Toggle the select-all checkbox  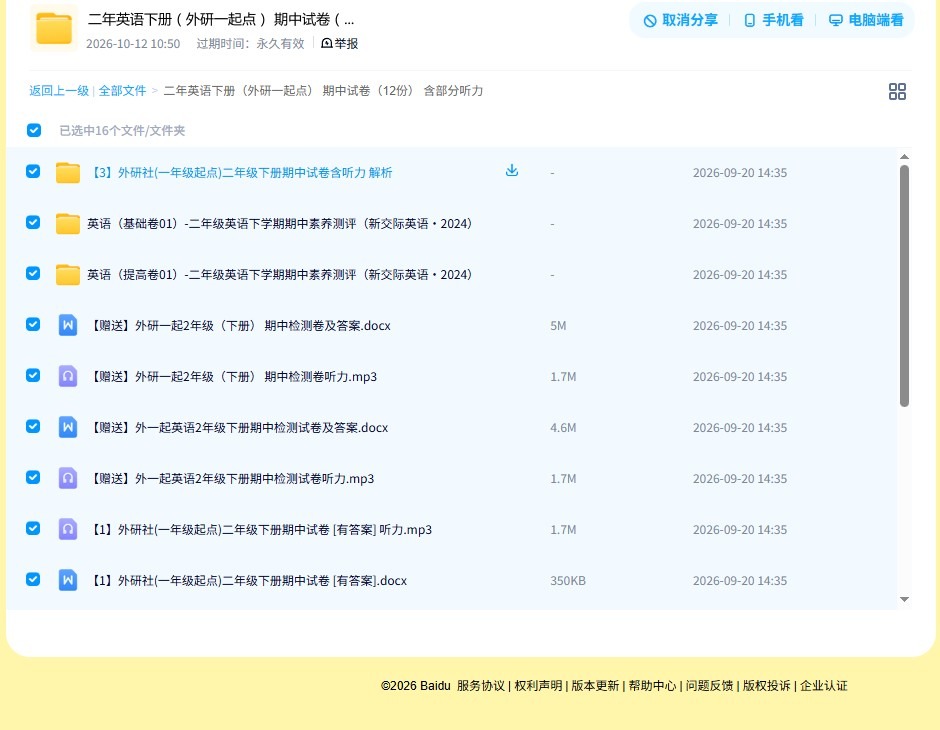34,130
